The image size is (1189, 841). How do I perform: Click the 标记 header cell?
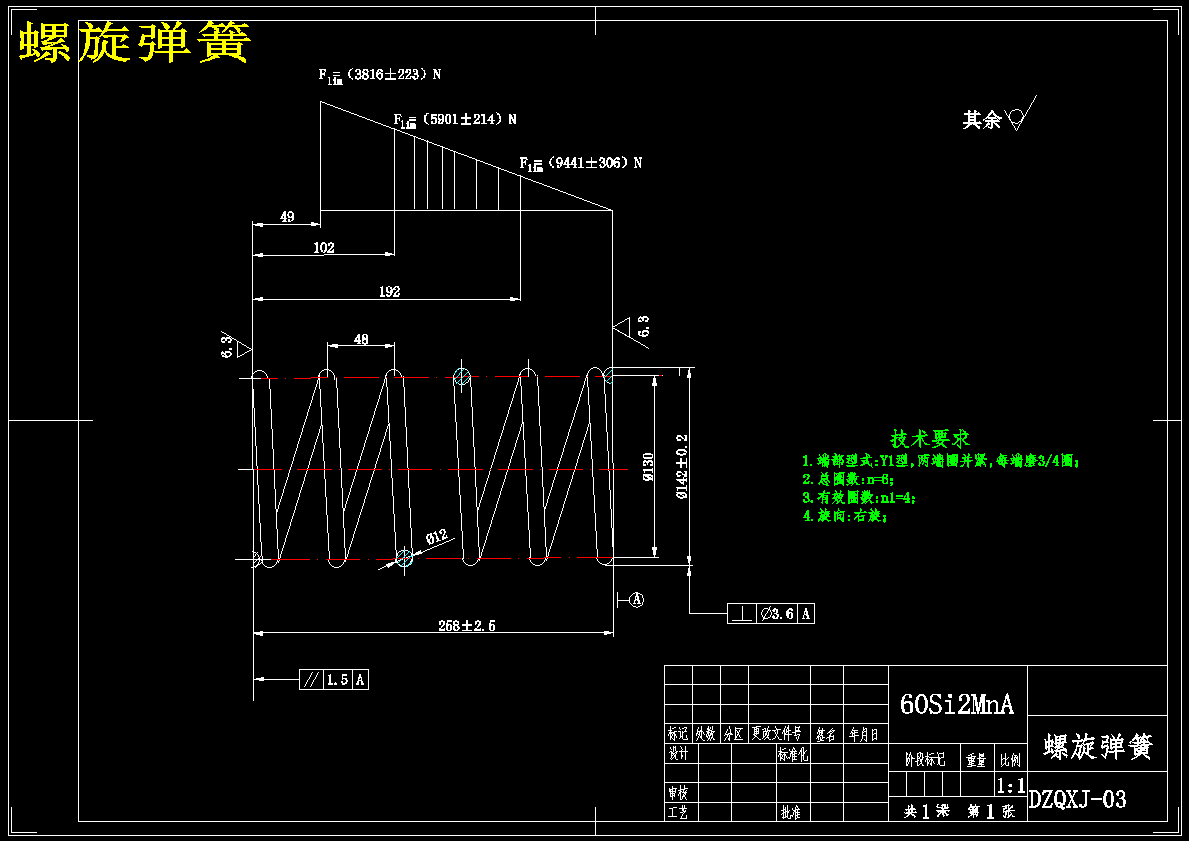(678, 733)
